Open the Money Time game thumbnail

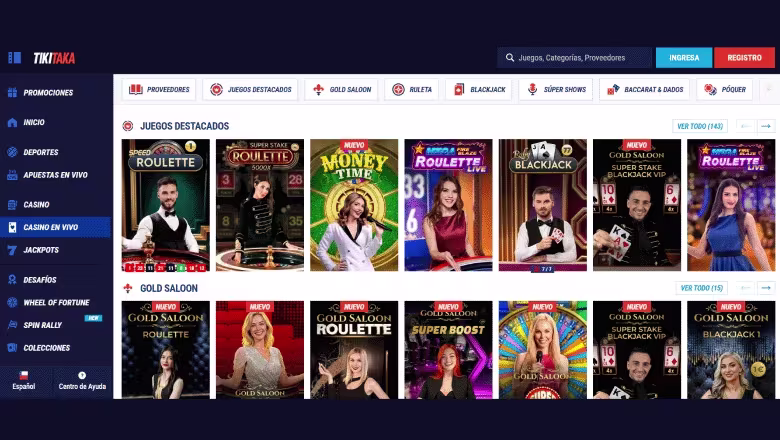pyautogui.click(x=354, y=205)
